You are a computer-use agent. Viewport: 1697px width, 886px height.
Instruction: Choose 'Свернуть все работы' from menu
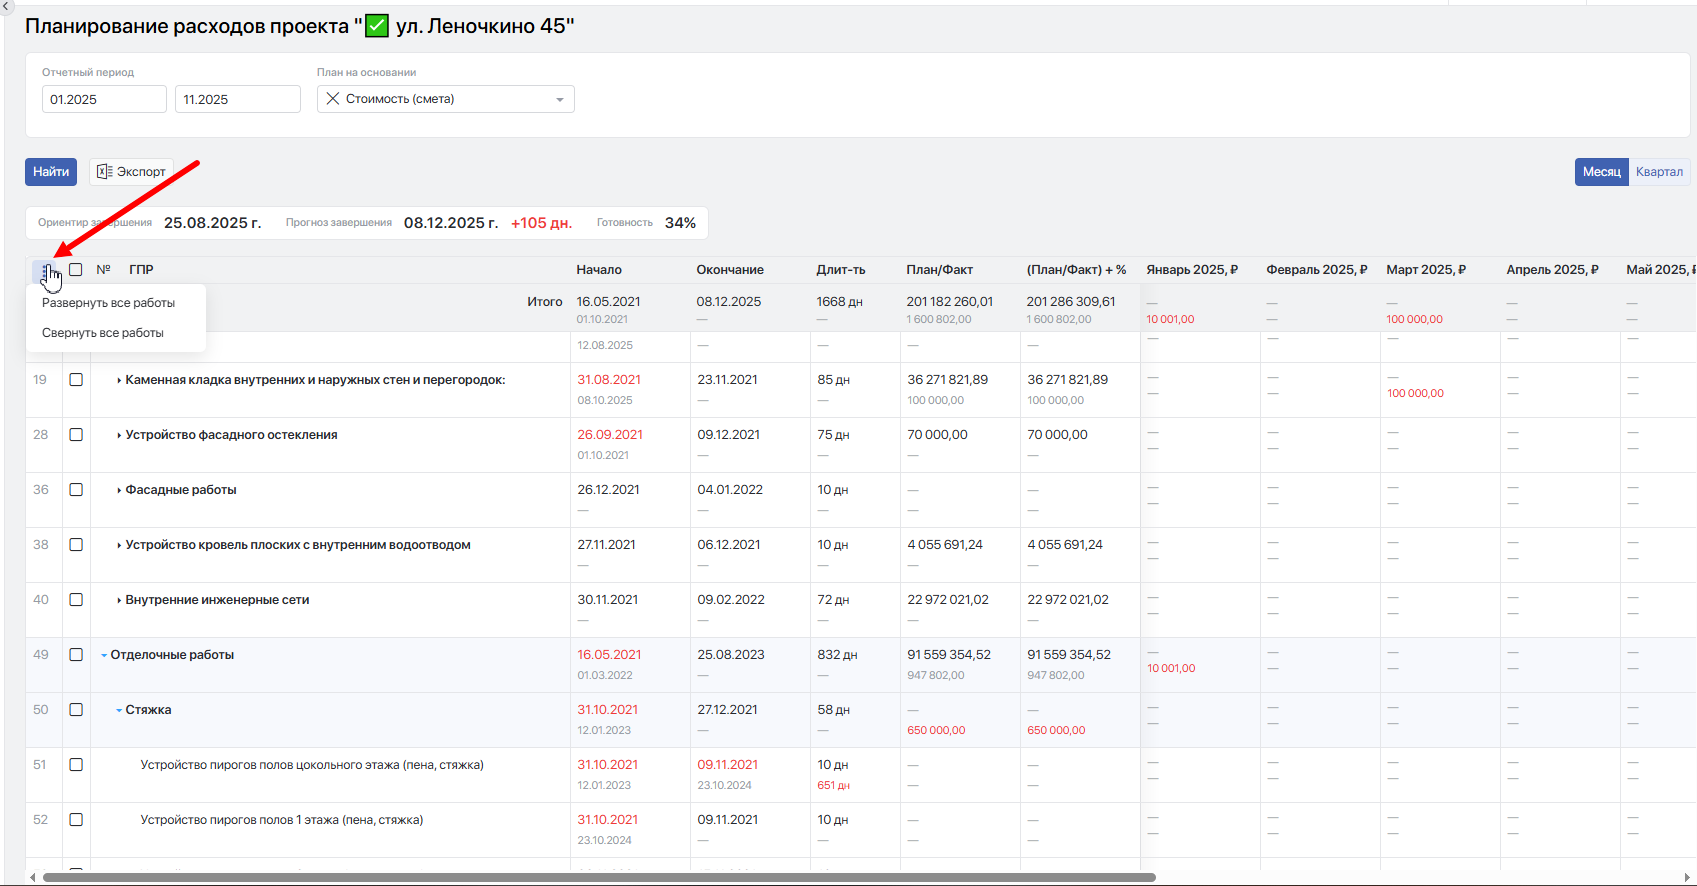[103, 333]
